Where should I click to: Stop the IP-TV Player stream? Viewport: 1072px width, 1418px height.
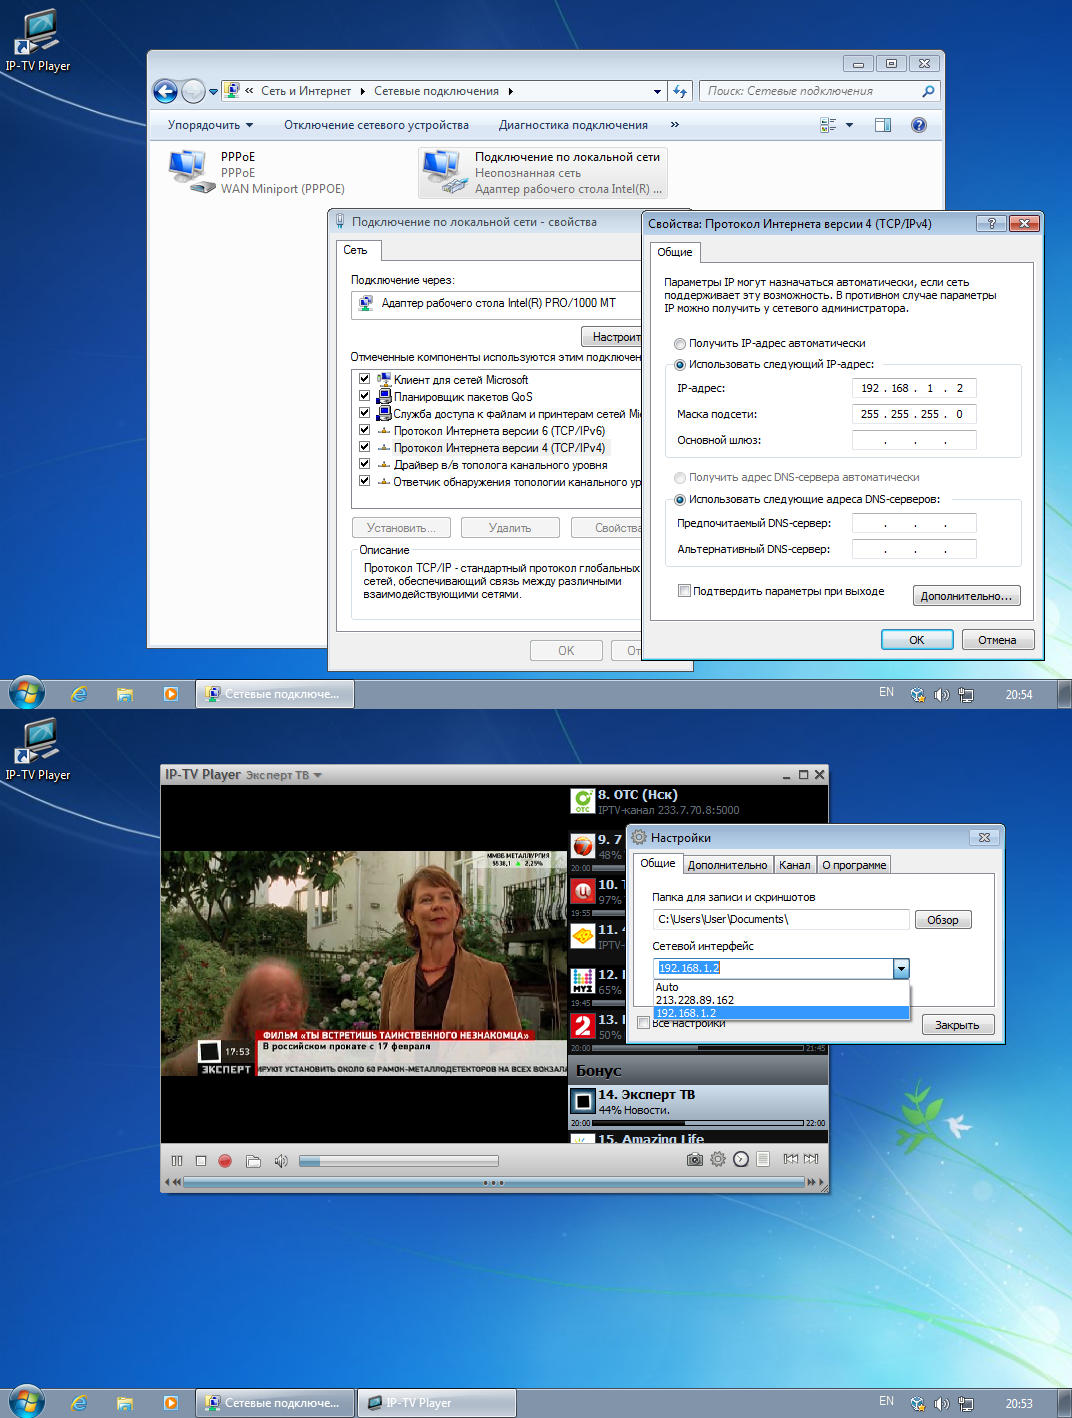tap(201, 1161)
